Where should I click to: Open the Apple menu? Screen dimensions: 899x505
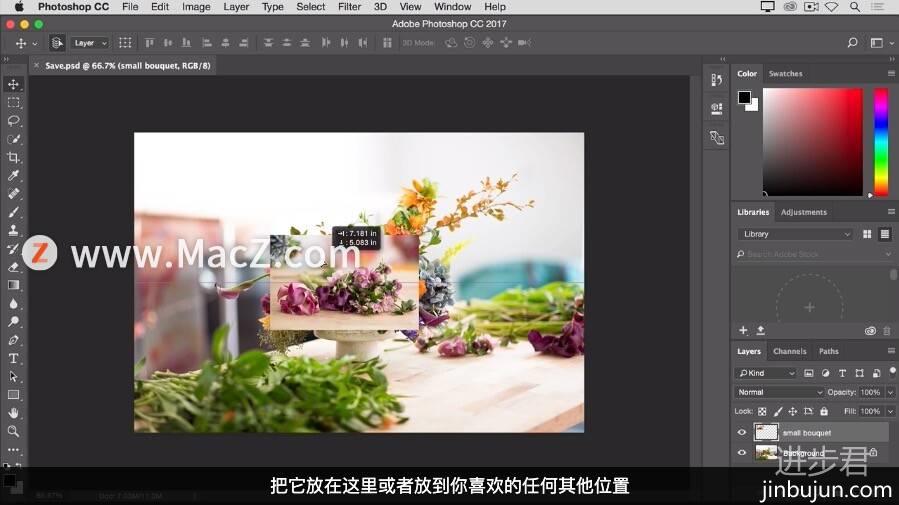(19, 7)
